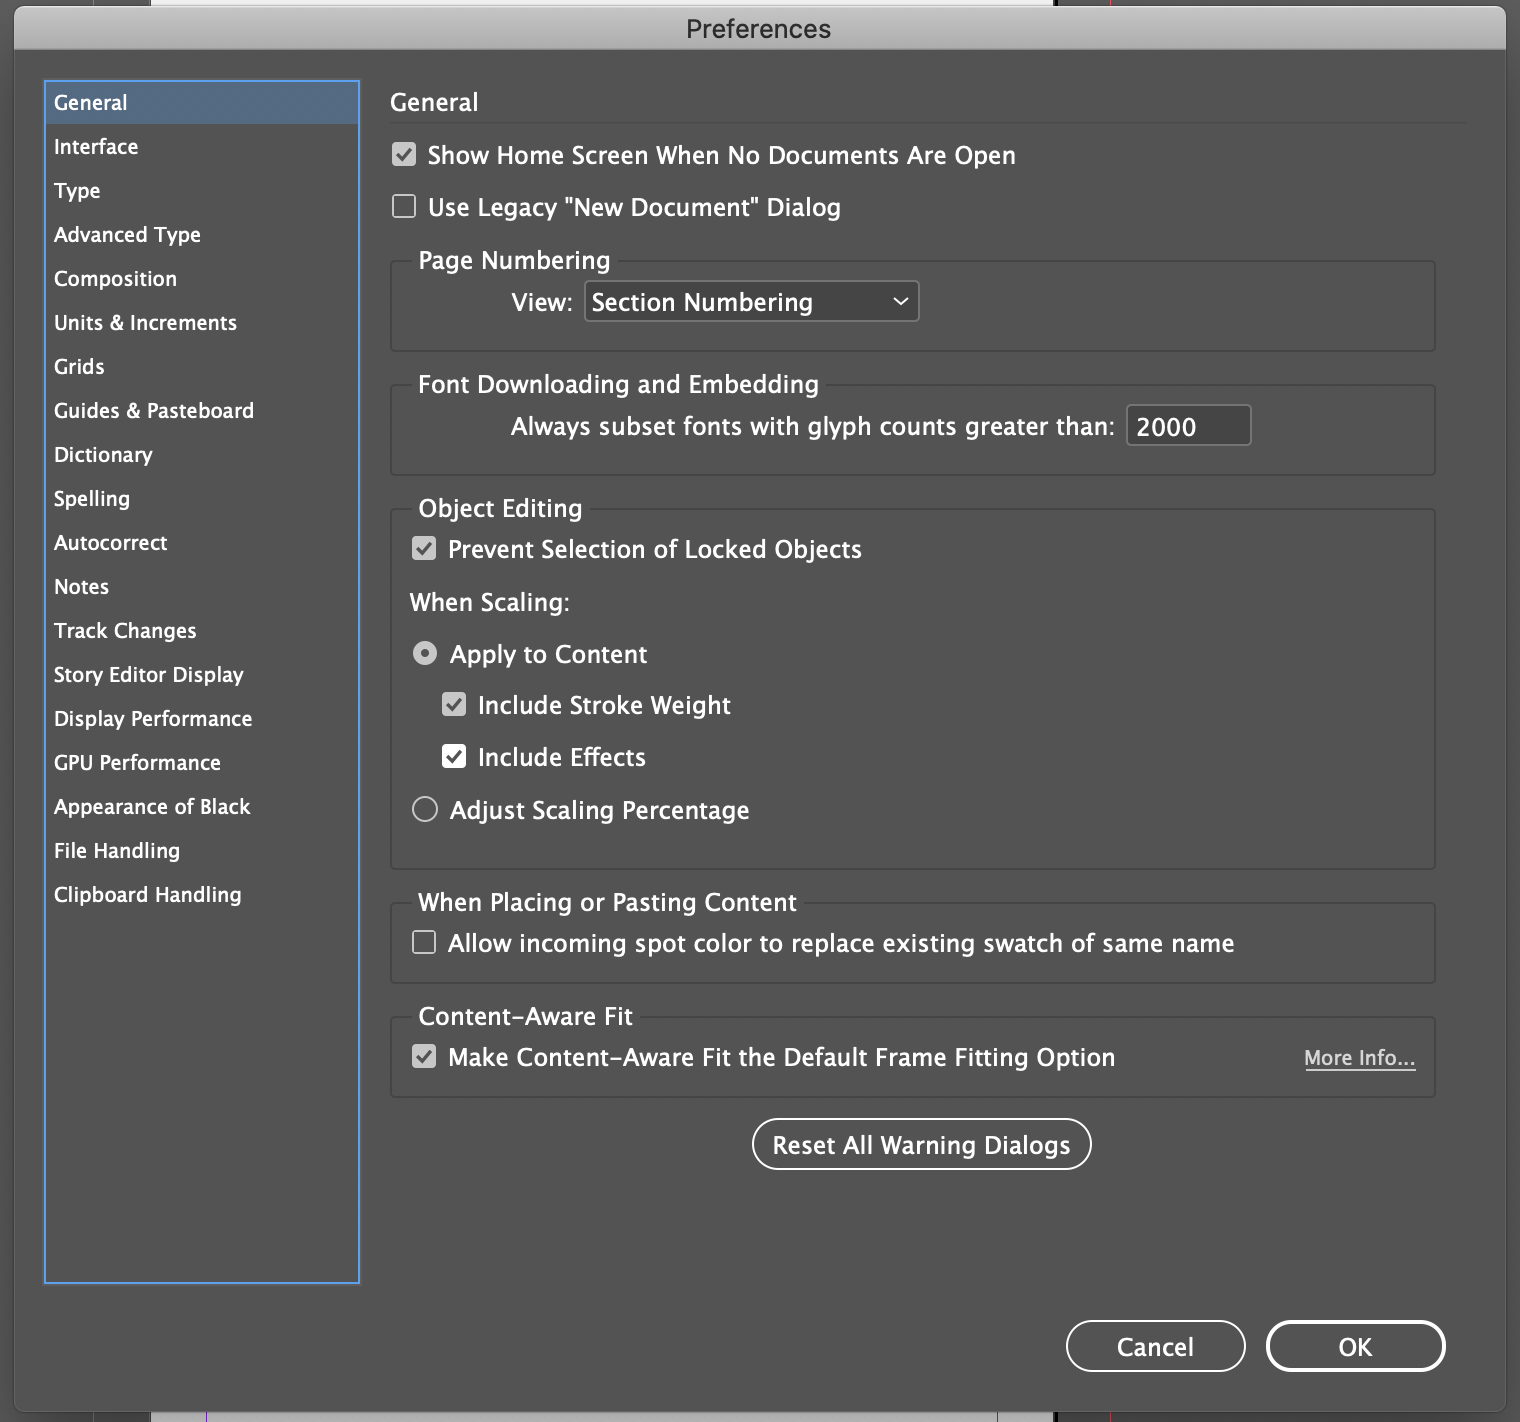Uncheck Make Content-Aware Fit default option
The image size is (1520, 1422).
[x=423, y=1056]
